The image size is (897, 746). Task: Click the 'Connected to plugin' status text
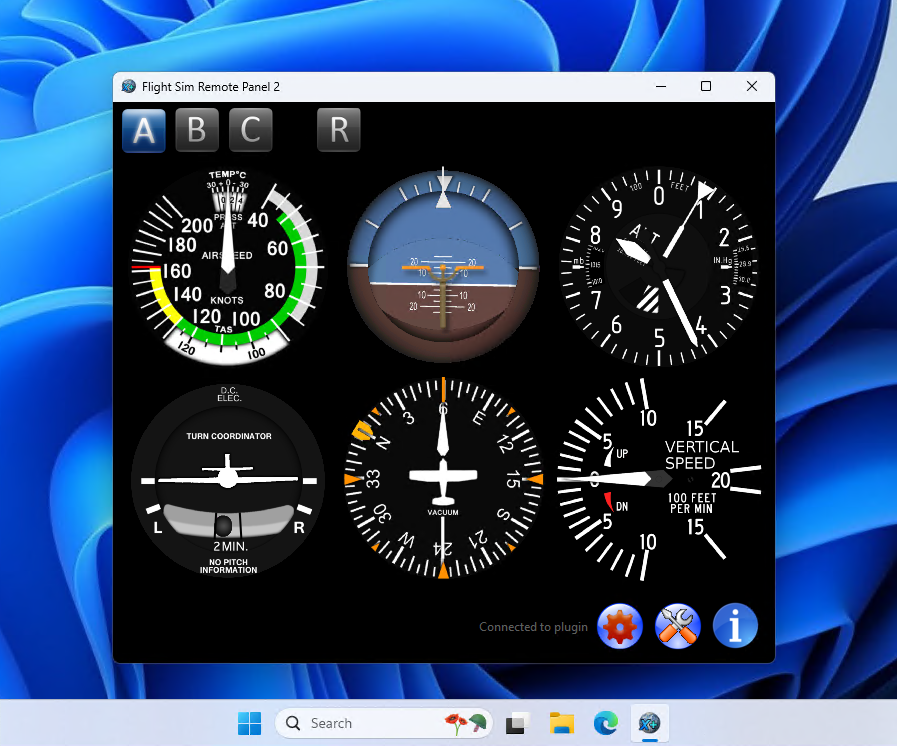click(x=533, y=627)
